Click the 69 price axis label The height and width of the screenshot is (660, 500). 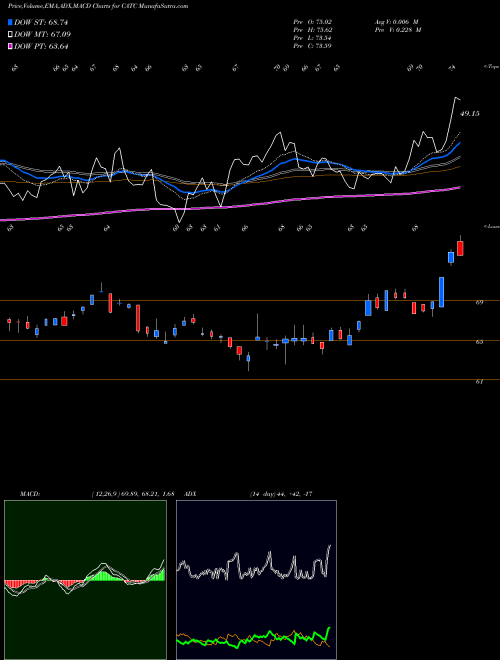click(479, 302)
